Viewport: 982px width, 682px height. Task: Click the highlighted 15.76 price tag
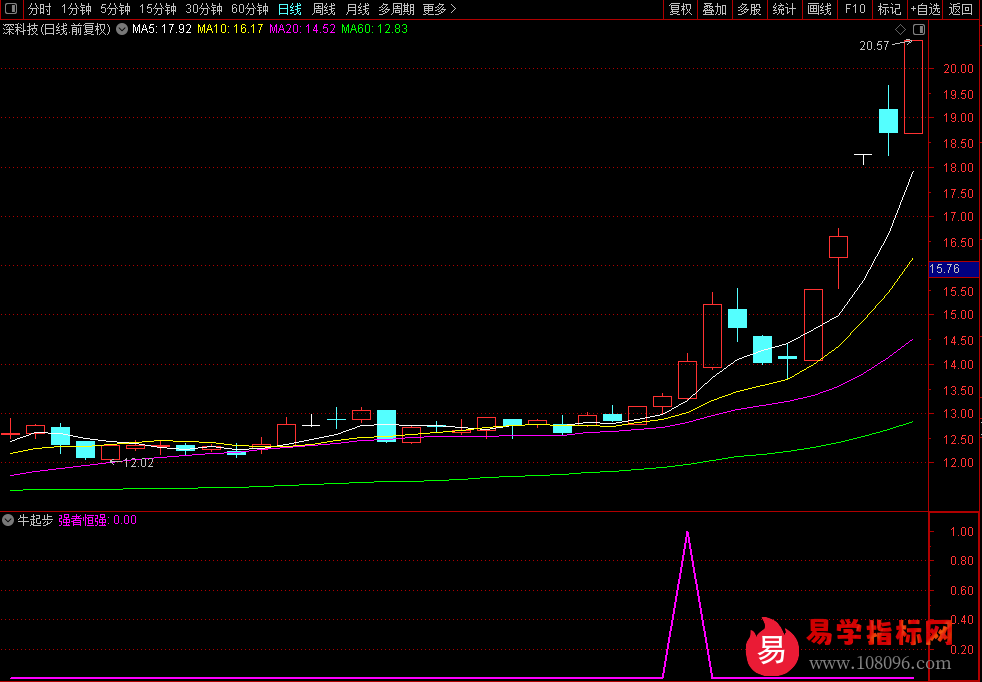pyautogui.click(x=953, y=269)
